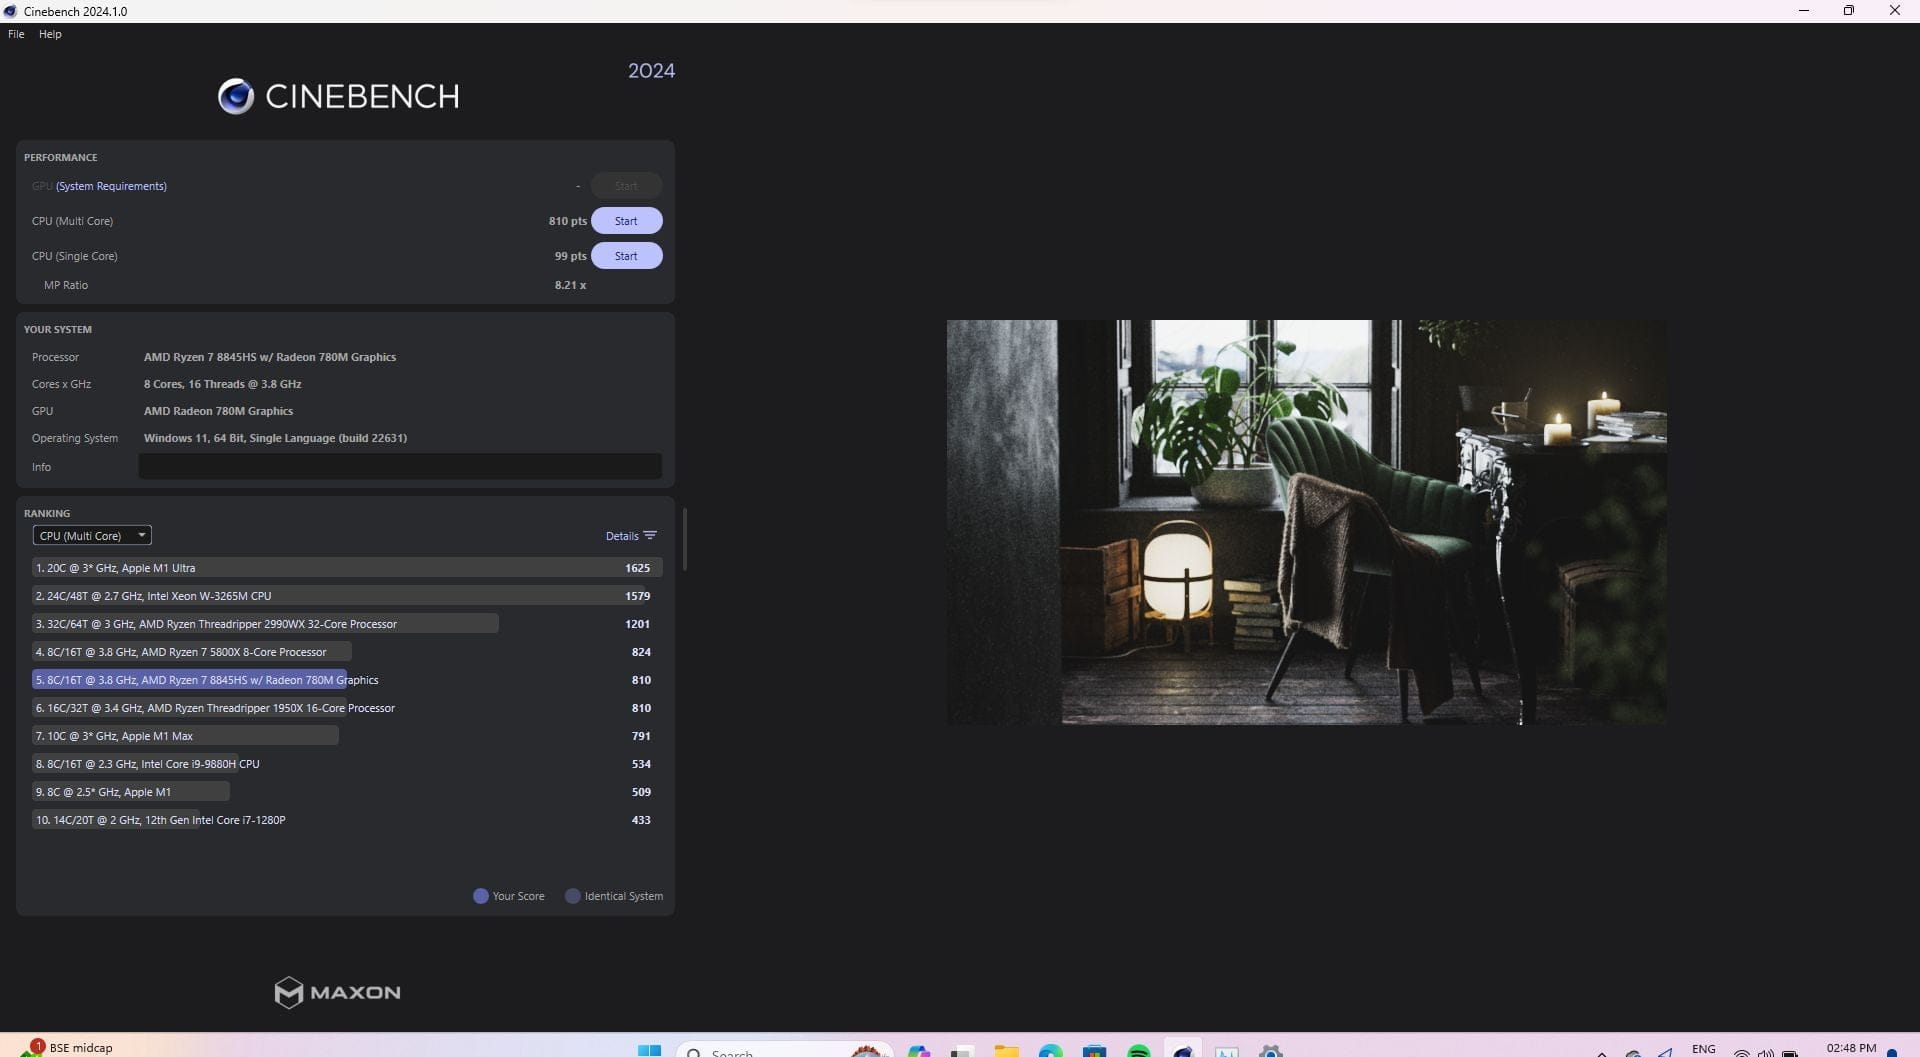Open the Windows Start menu

[649, 1050]
